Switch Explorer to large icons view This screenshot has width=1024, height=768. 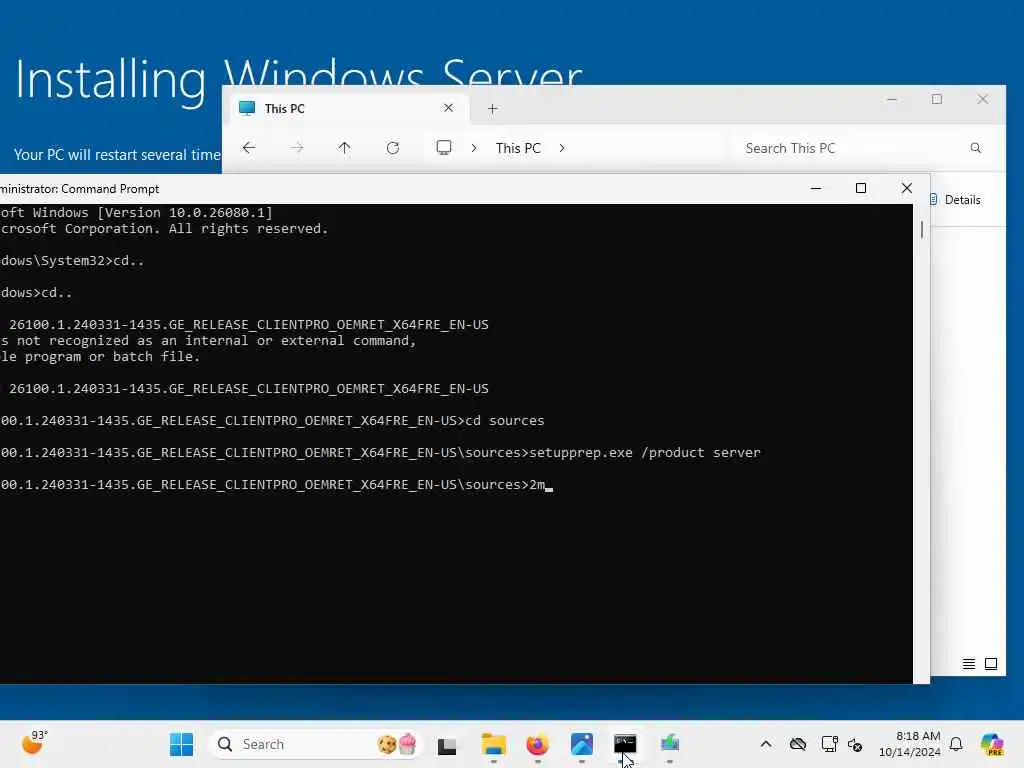click(991, 664)
